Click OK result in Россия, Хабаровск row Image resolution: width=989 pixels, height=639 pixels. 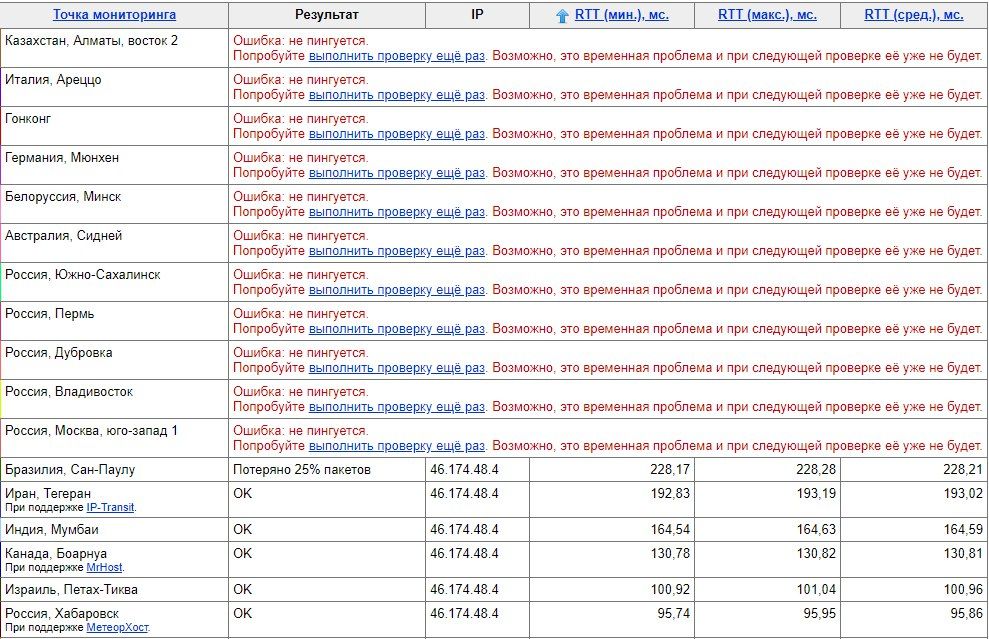point(242,614)
